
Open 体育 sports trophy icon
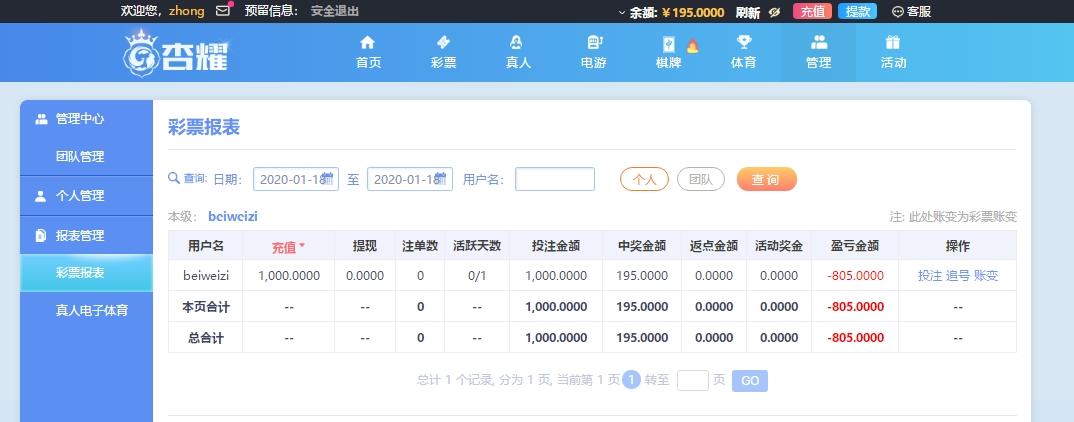pos(744,42)
